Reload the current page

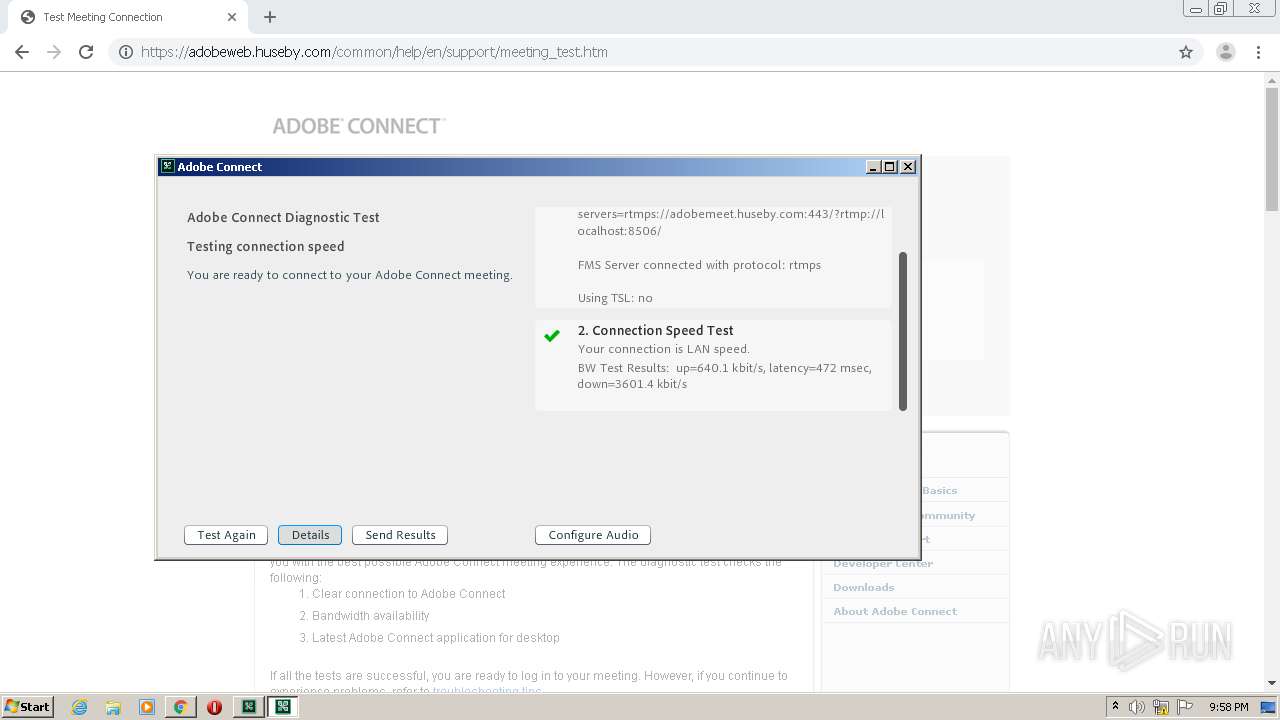tap(86, 52)
